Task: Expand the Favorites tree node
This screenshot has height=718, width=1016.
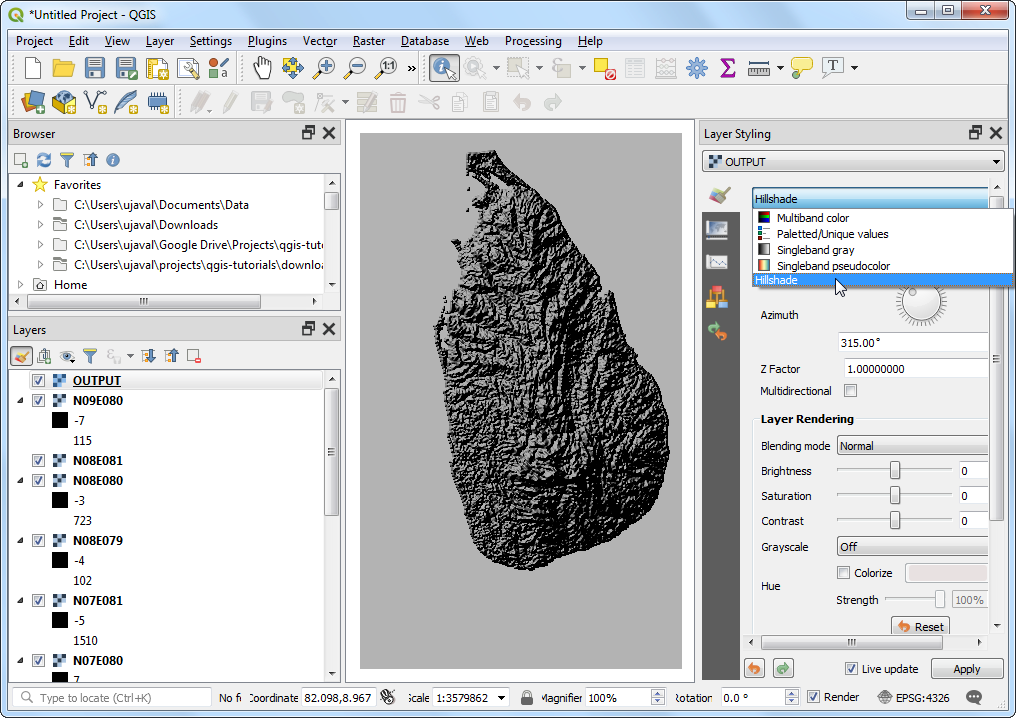Action: tap(21, 185)
